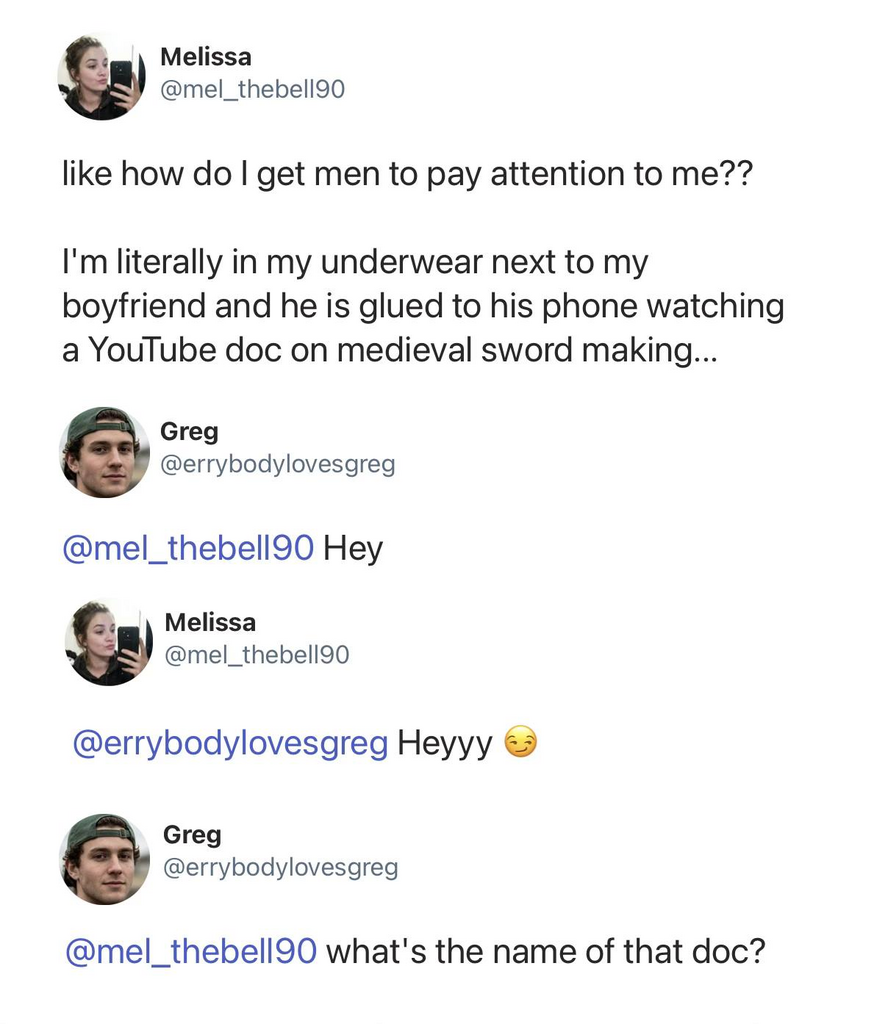Click @mel_thebell90 mention before 'what's the name'
This screenshot has width=888, height=1024.
[191, 950]
